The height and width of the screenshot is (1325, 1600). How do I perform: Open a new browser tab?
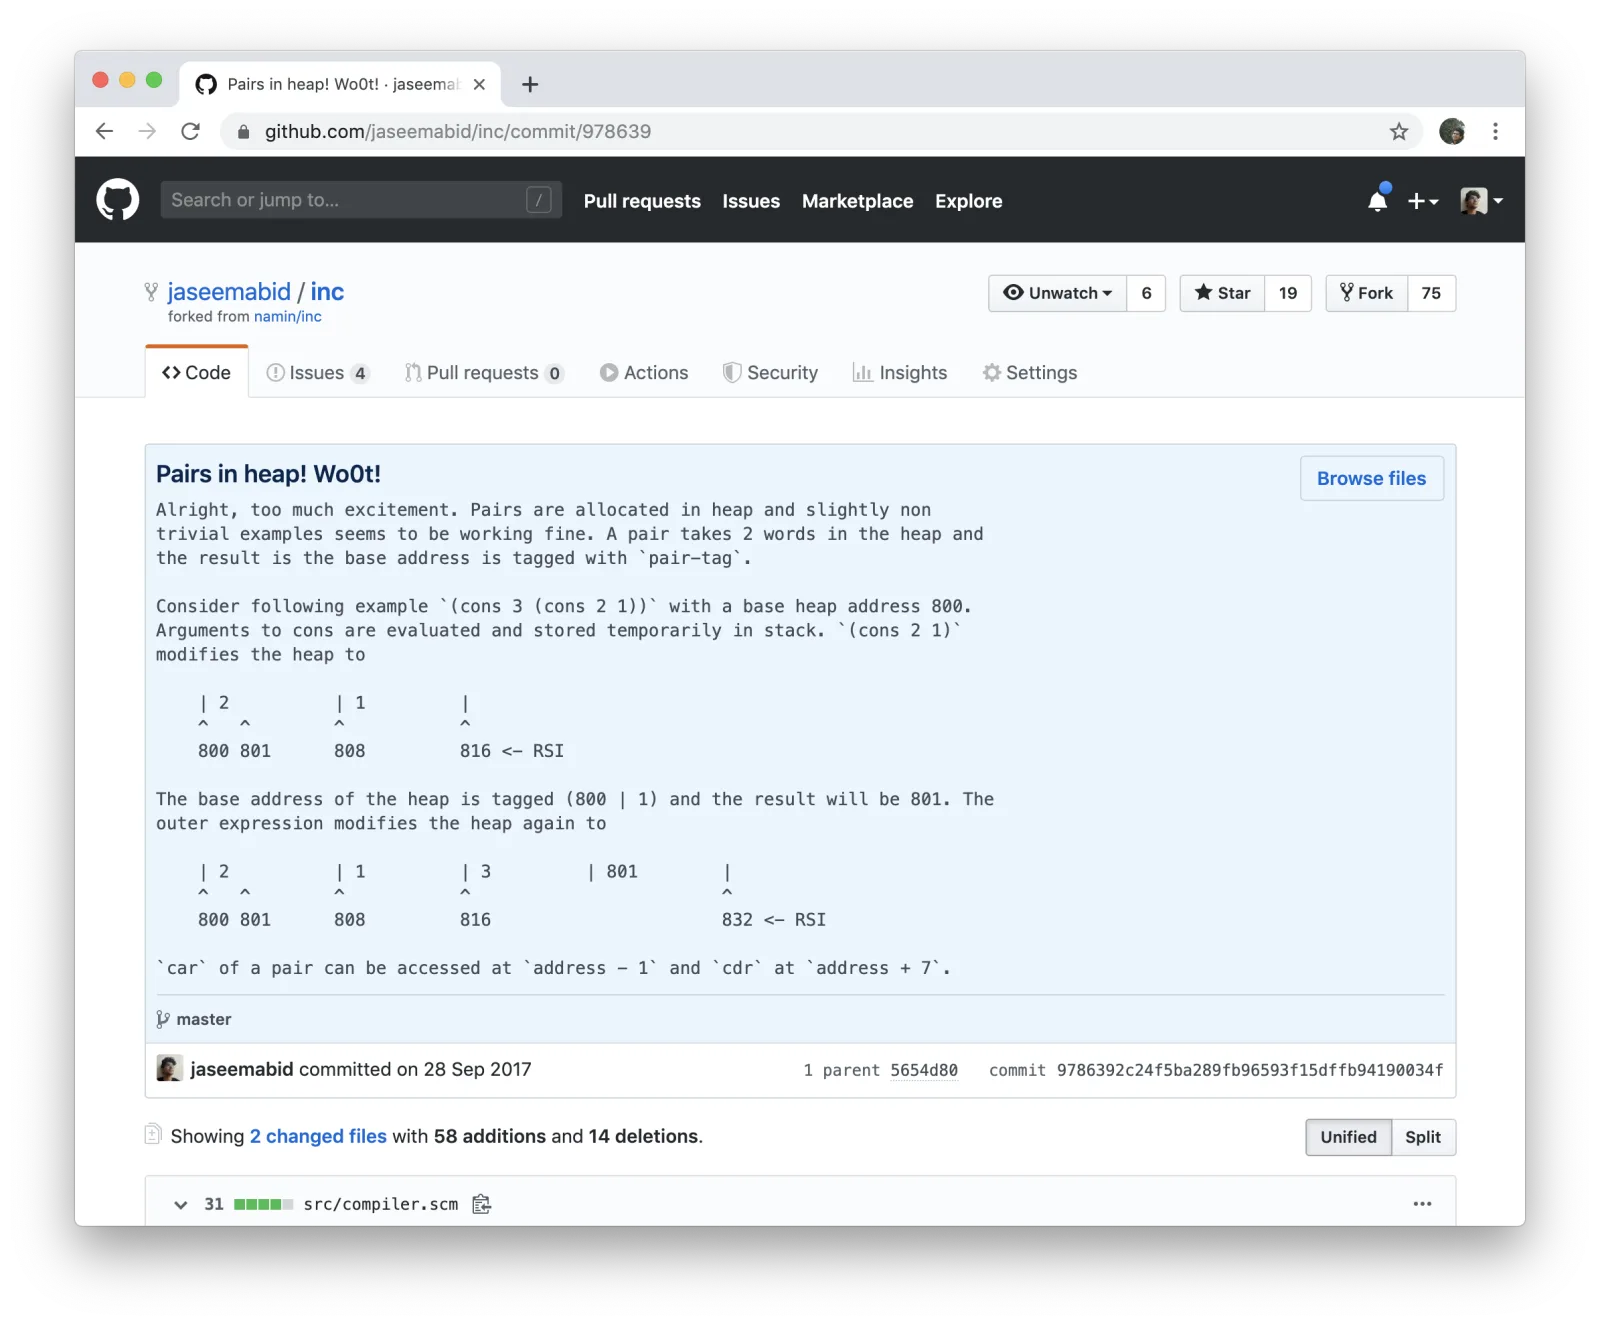[530, 85]
